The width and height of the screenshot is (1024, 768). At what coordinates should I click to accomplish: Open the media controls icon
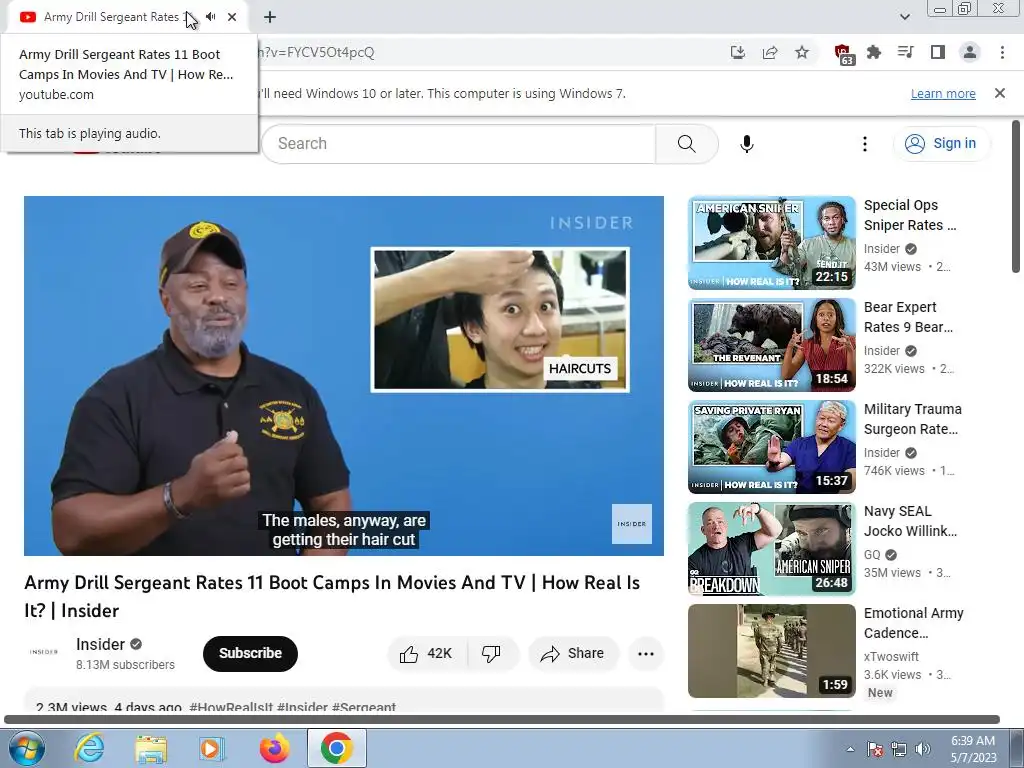point(905,53)
